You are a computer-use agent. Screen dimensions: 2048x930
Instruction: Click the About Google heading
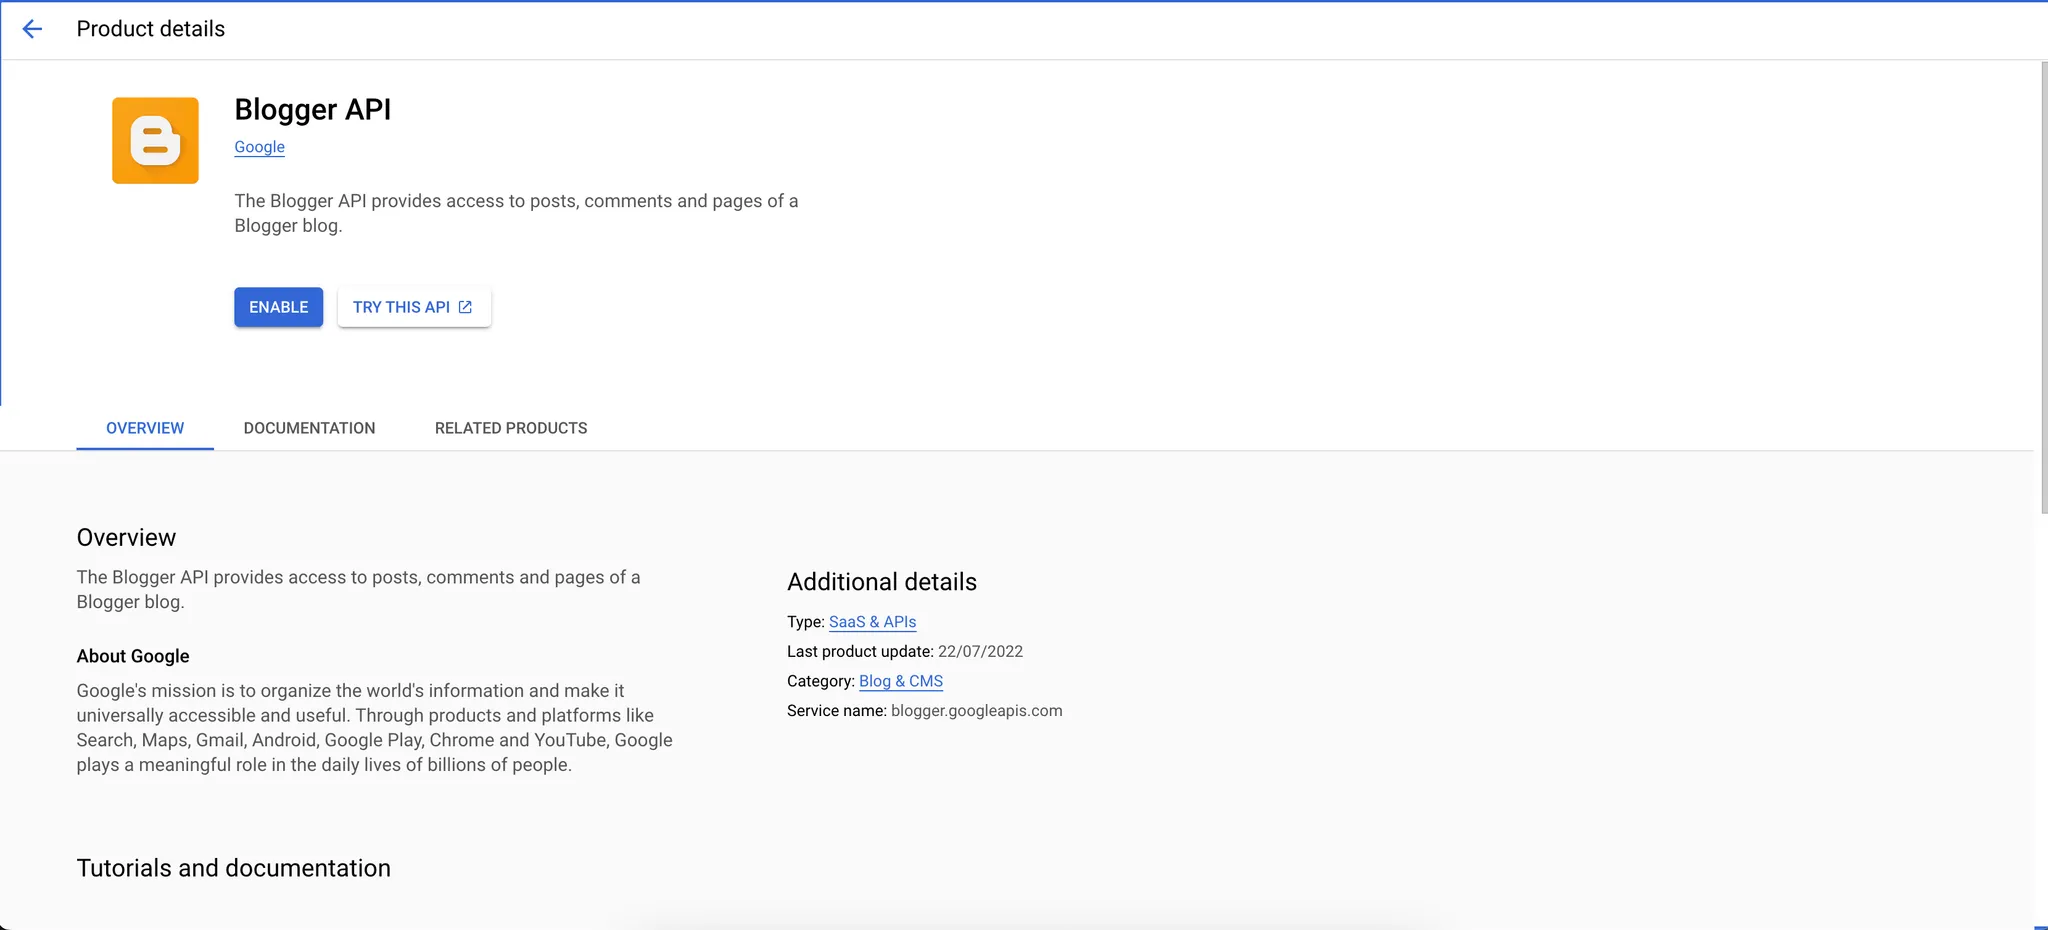pyautogui.click(x=133, y=656)
